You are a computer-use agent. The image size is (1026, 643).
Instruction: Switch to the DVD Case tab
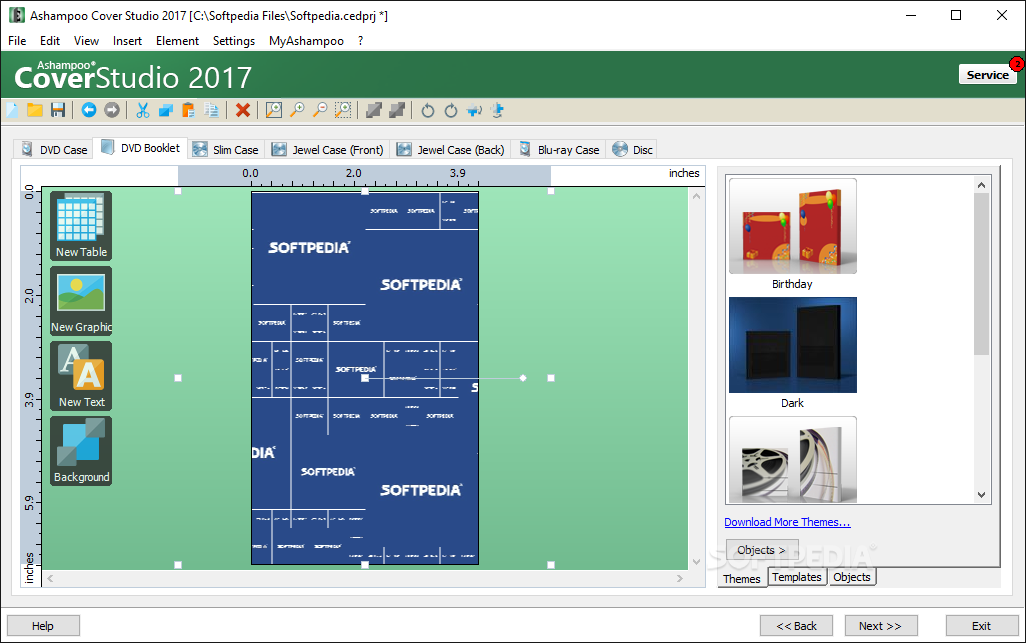pyautogui.click(x=54, y=149)
